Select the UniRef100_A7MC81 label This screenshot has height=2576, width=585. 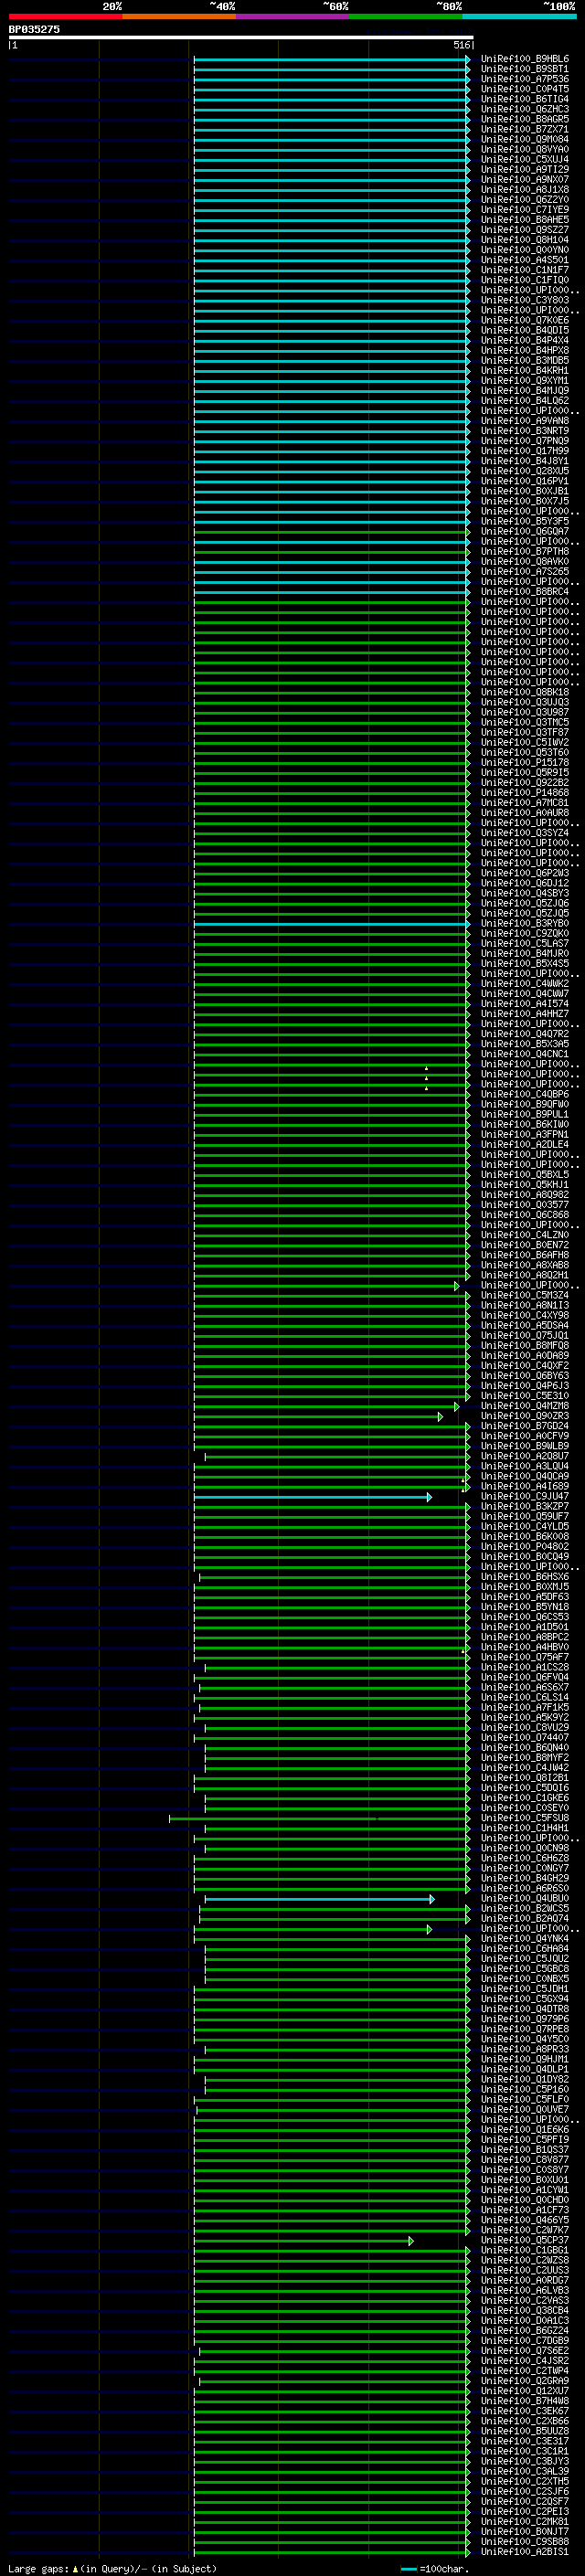click(x=525, y=803)
